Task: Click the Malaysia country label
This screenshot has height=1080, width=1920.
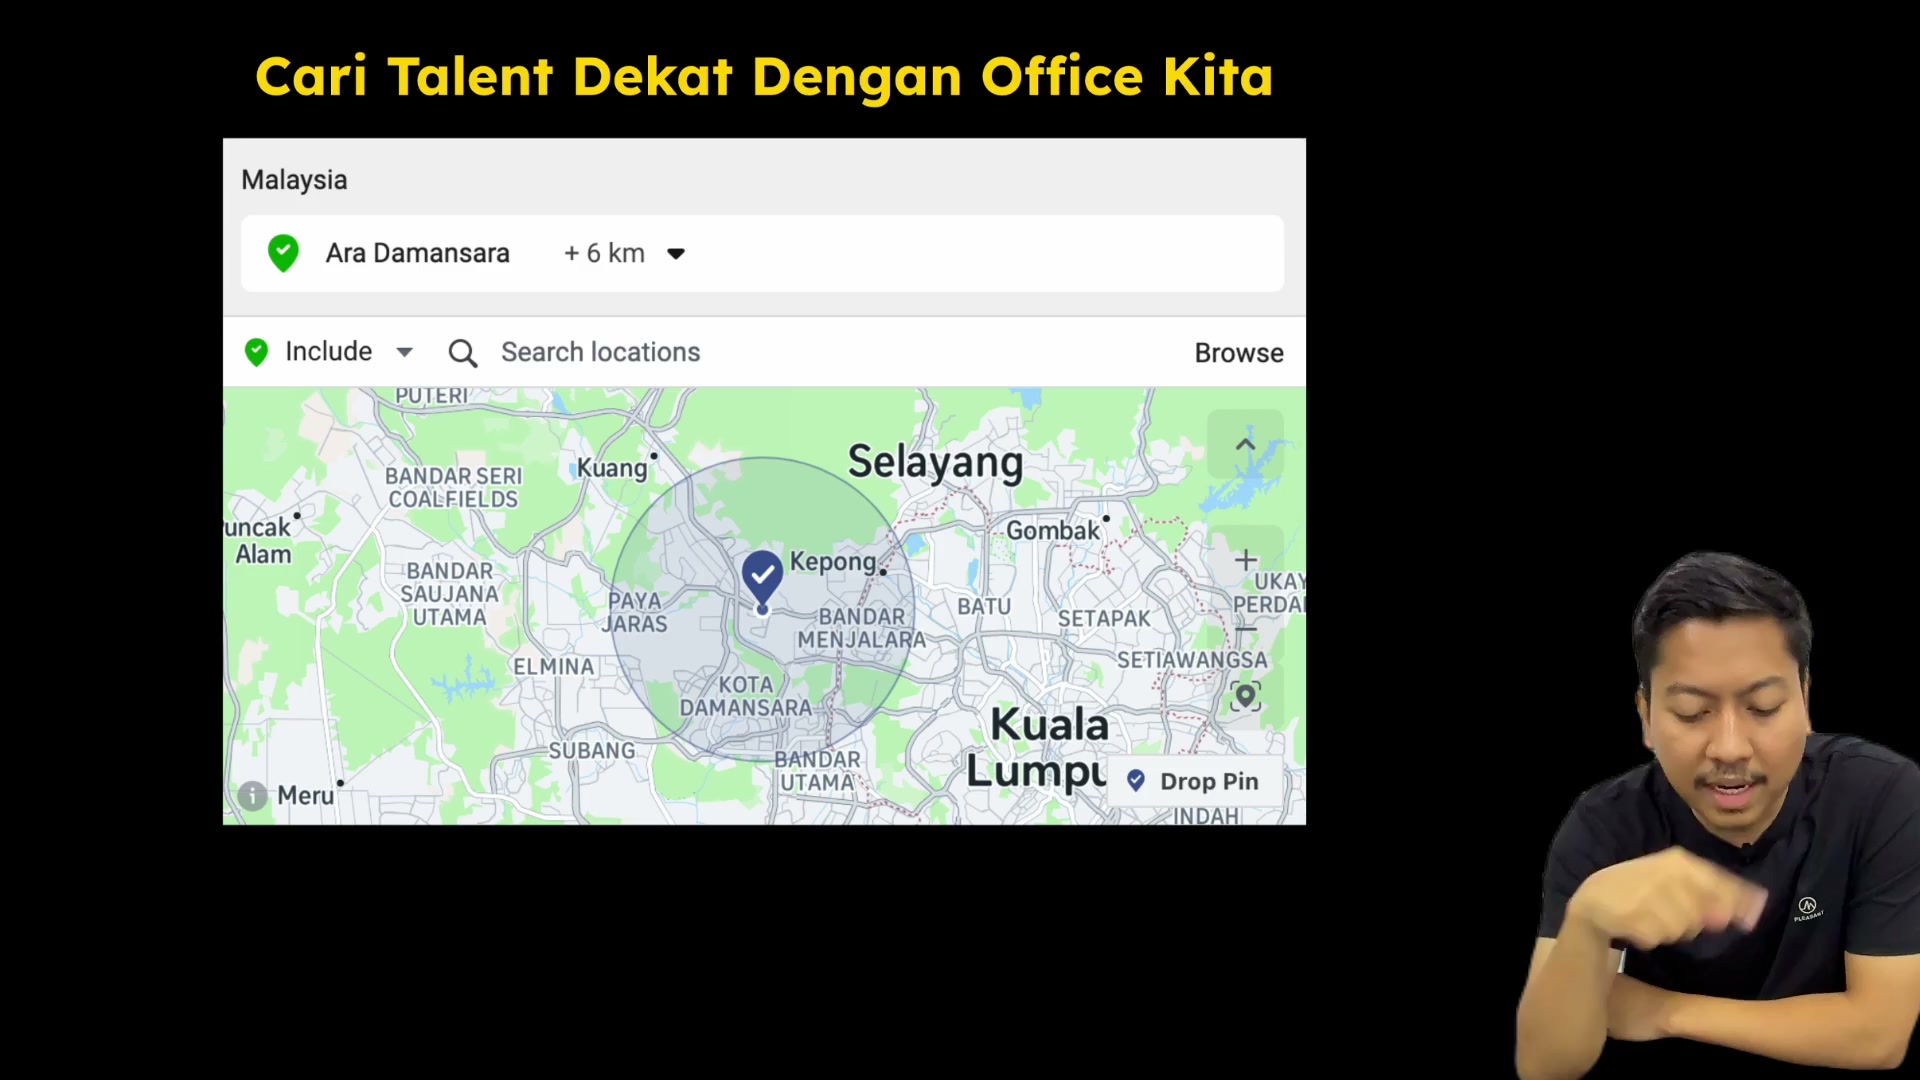Action: click(x=294, y=180)
